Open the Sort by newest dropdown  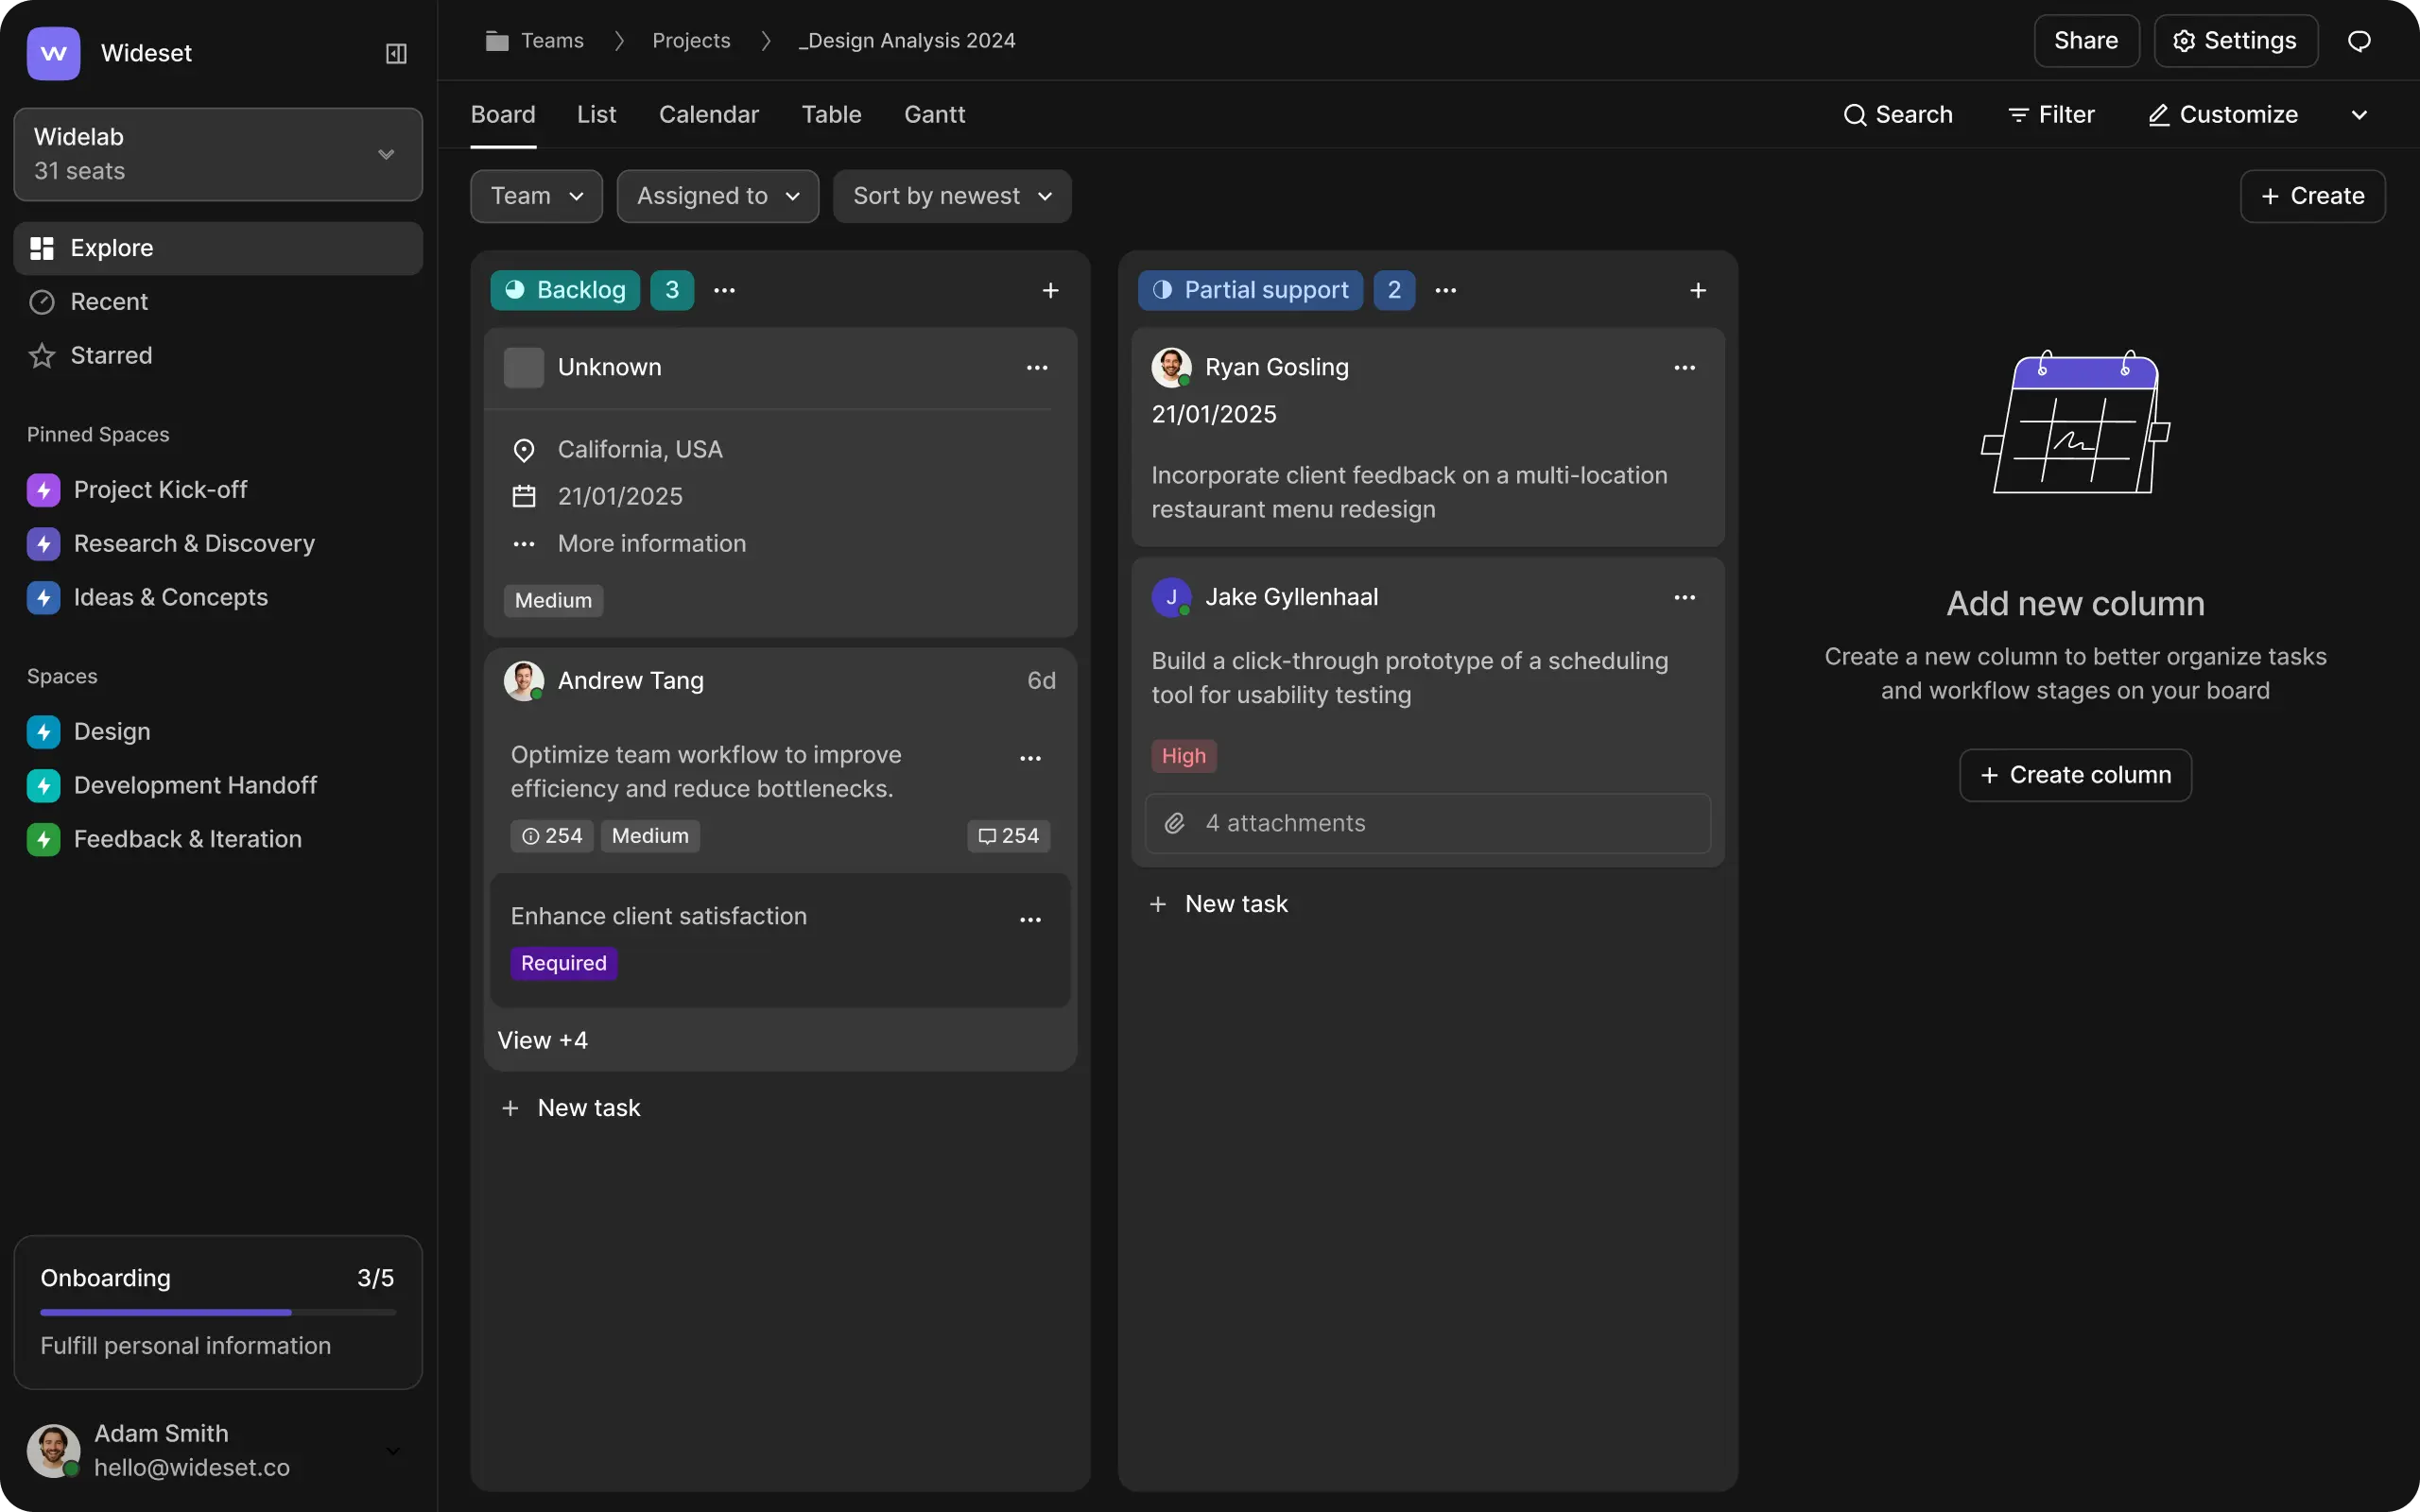pos(951,196)
